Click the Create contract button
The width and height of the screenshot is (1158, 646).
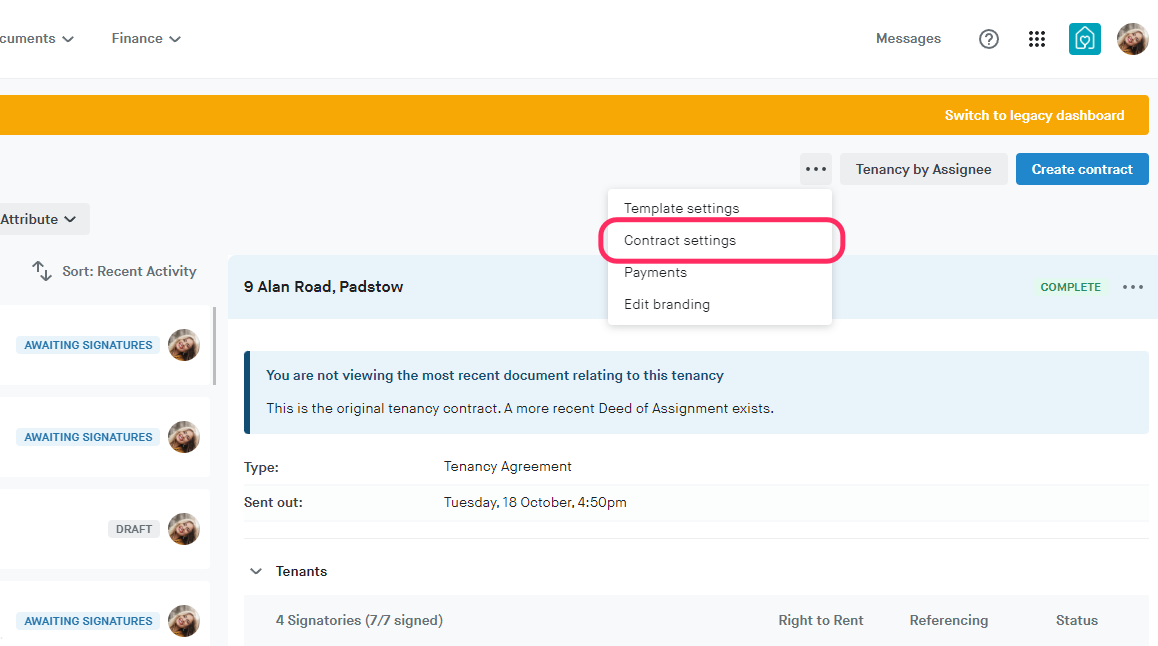(x=1082, y=169)
